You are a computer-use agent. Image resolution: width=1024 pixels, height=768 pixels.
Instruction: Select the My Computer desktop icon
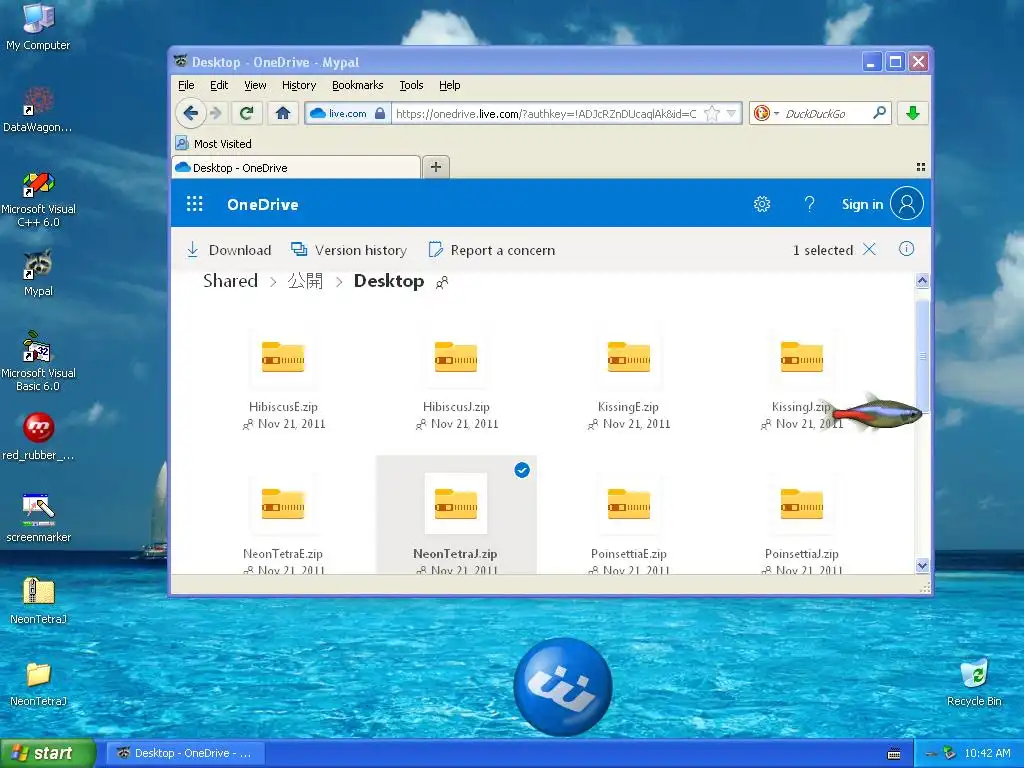click(38, 26)
